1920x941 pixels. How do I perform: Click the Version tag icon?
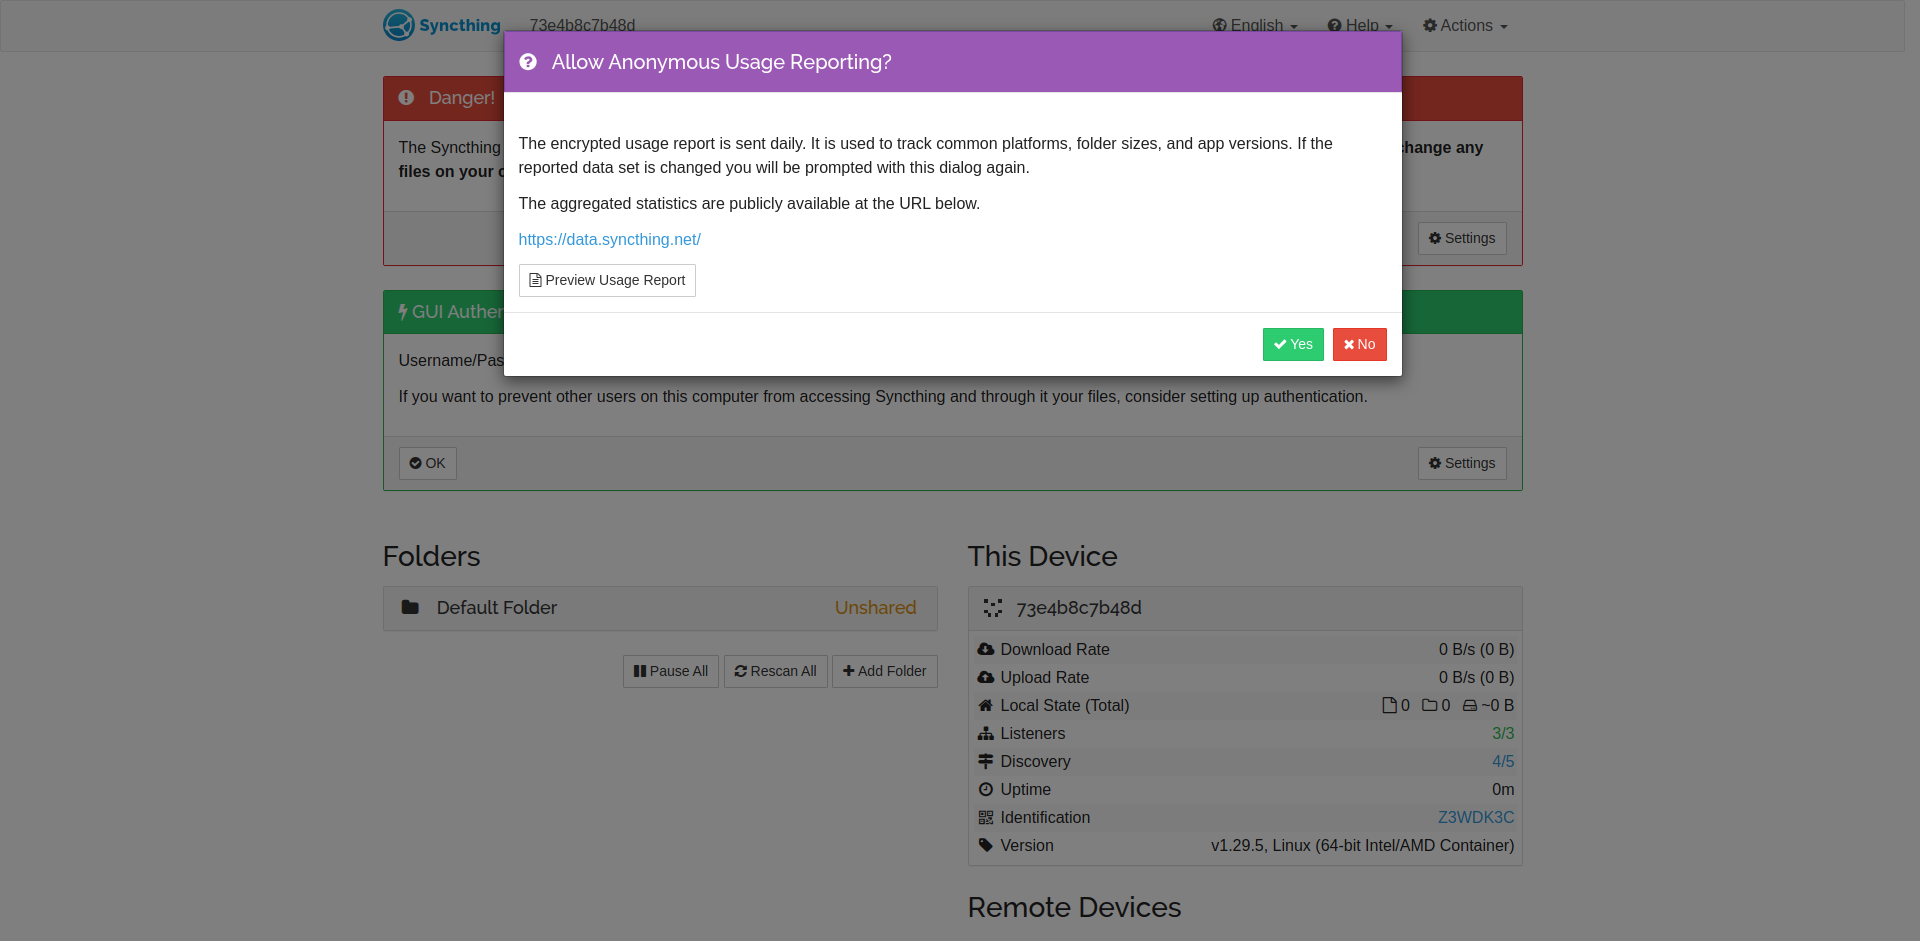point(986,846)
